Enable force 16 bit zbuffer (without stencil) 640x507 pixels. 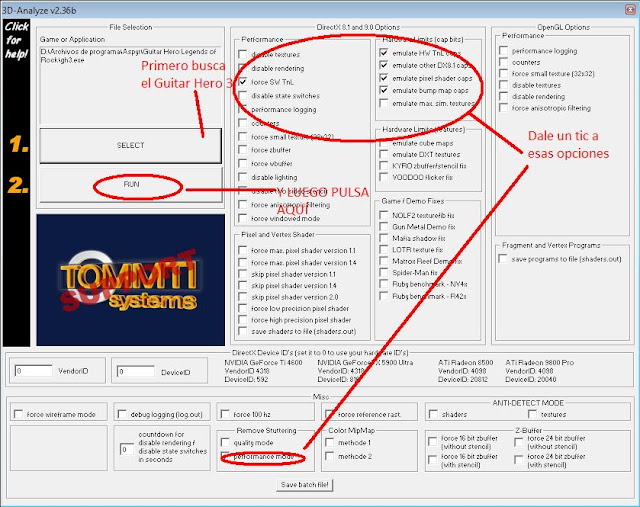pyautogui.click(x=433, y=442)
